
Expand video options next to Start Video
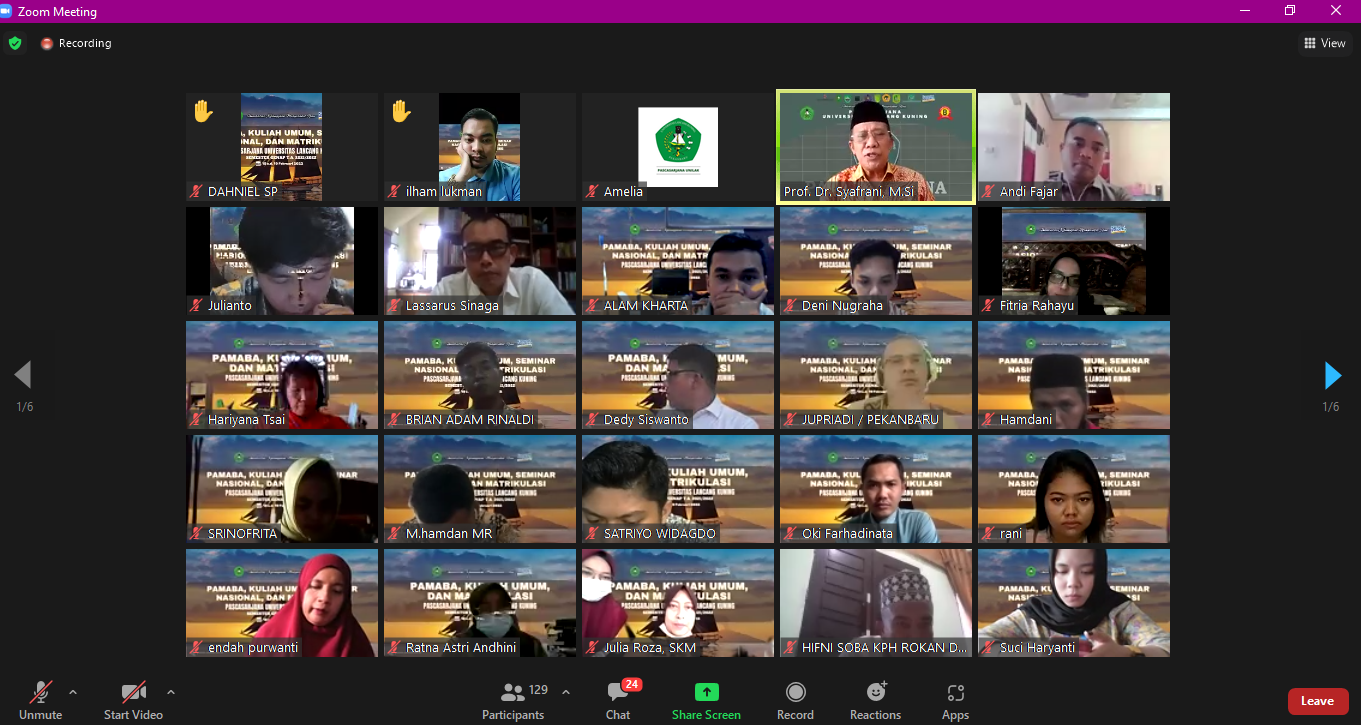pyautogui.click(x=170, y=691)
